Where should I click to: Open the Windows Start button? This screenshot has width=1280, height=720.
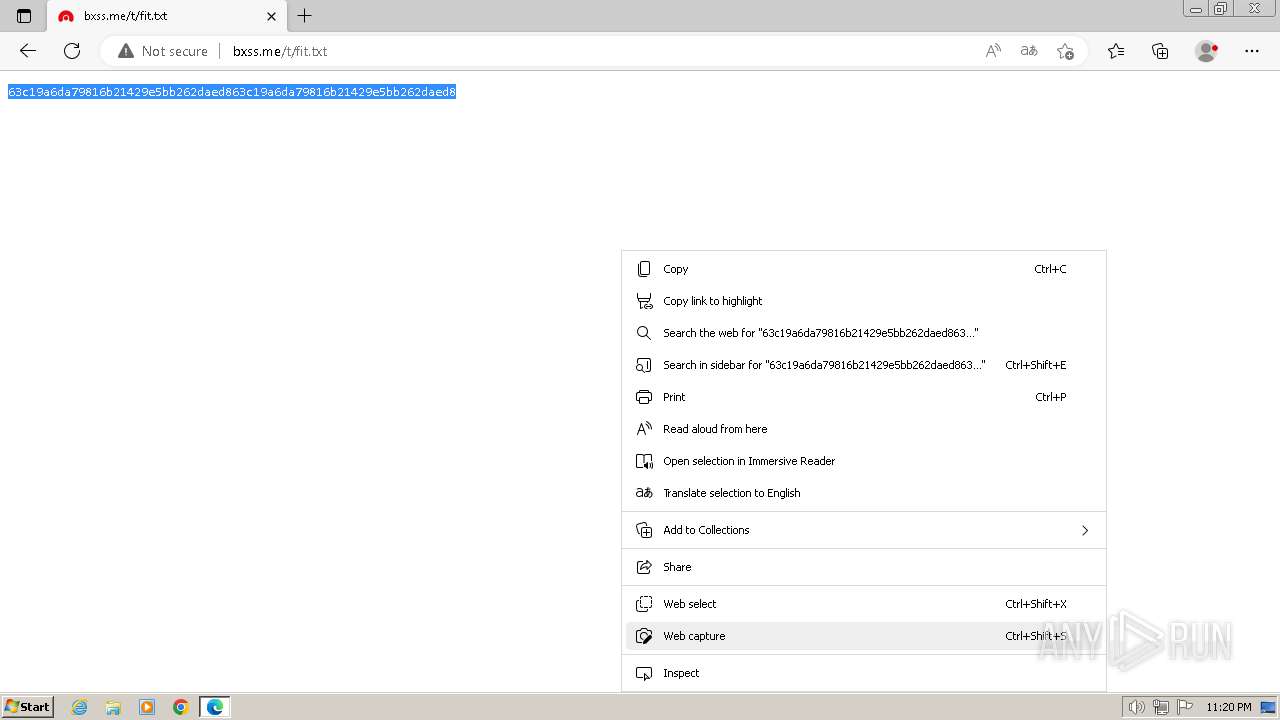(27, 707)
